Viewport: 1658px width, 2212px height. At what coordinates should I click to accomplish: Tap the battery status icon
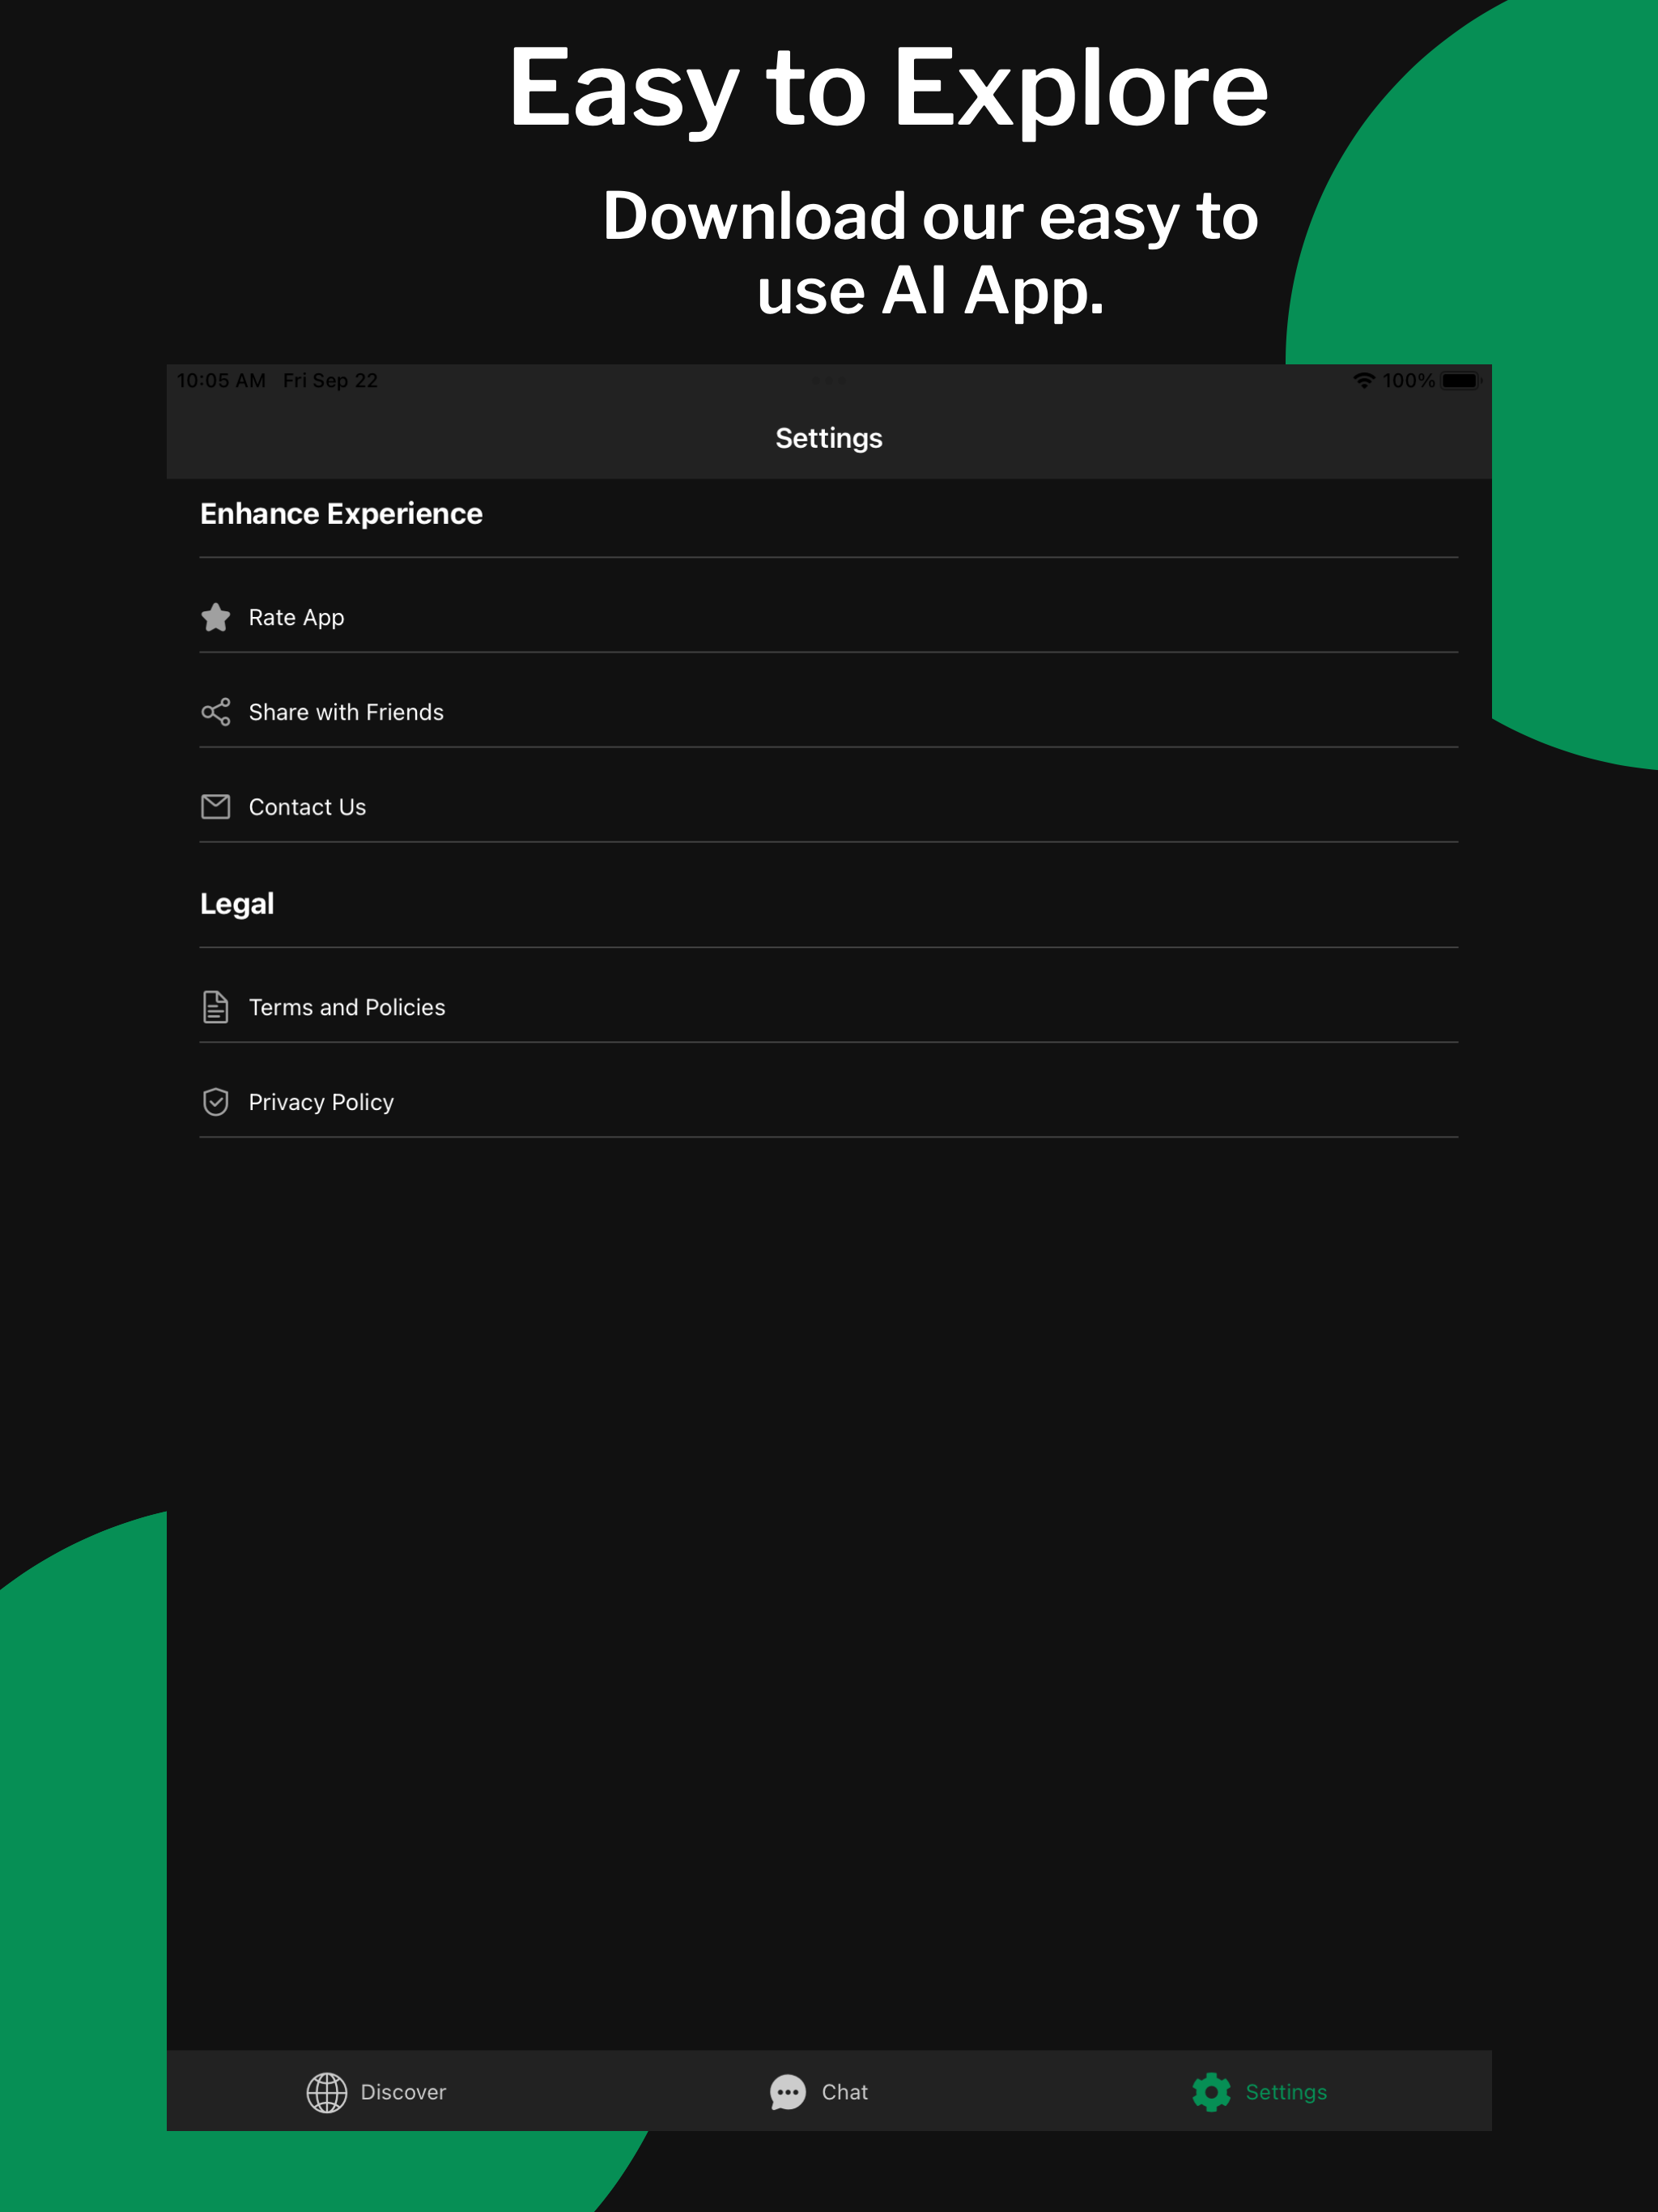tap(1461, 380)
